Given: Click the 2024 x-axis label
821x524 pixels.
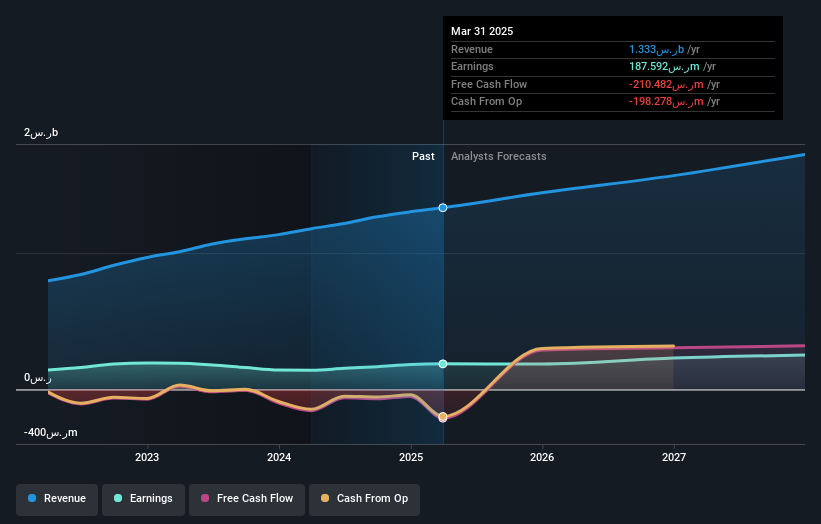Looking at the screenshot, I should point(279,458).
